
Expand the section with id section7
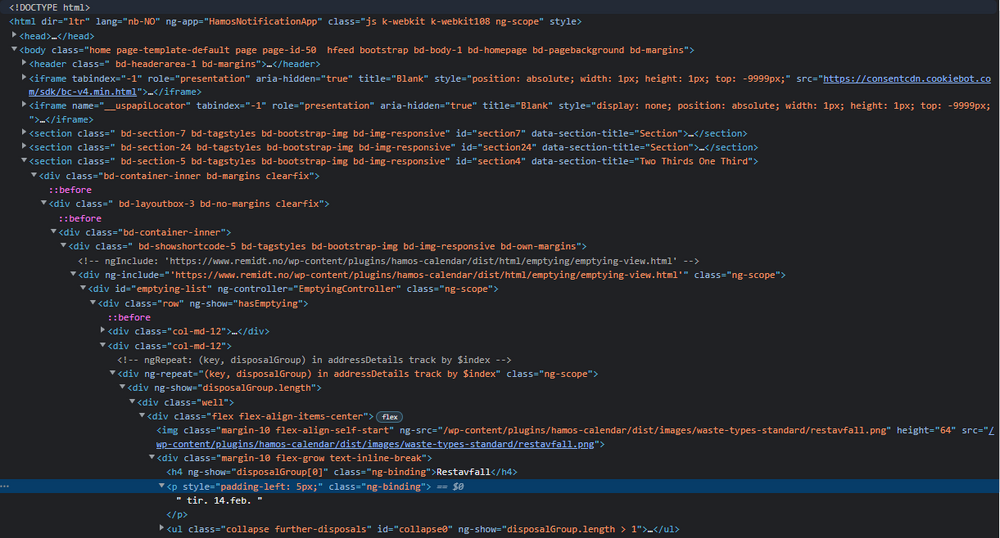25,133
